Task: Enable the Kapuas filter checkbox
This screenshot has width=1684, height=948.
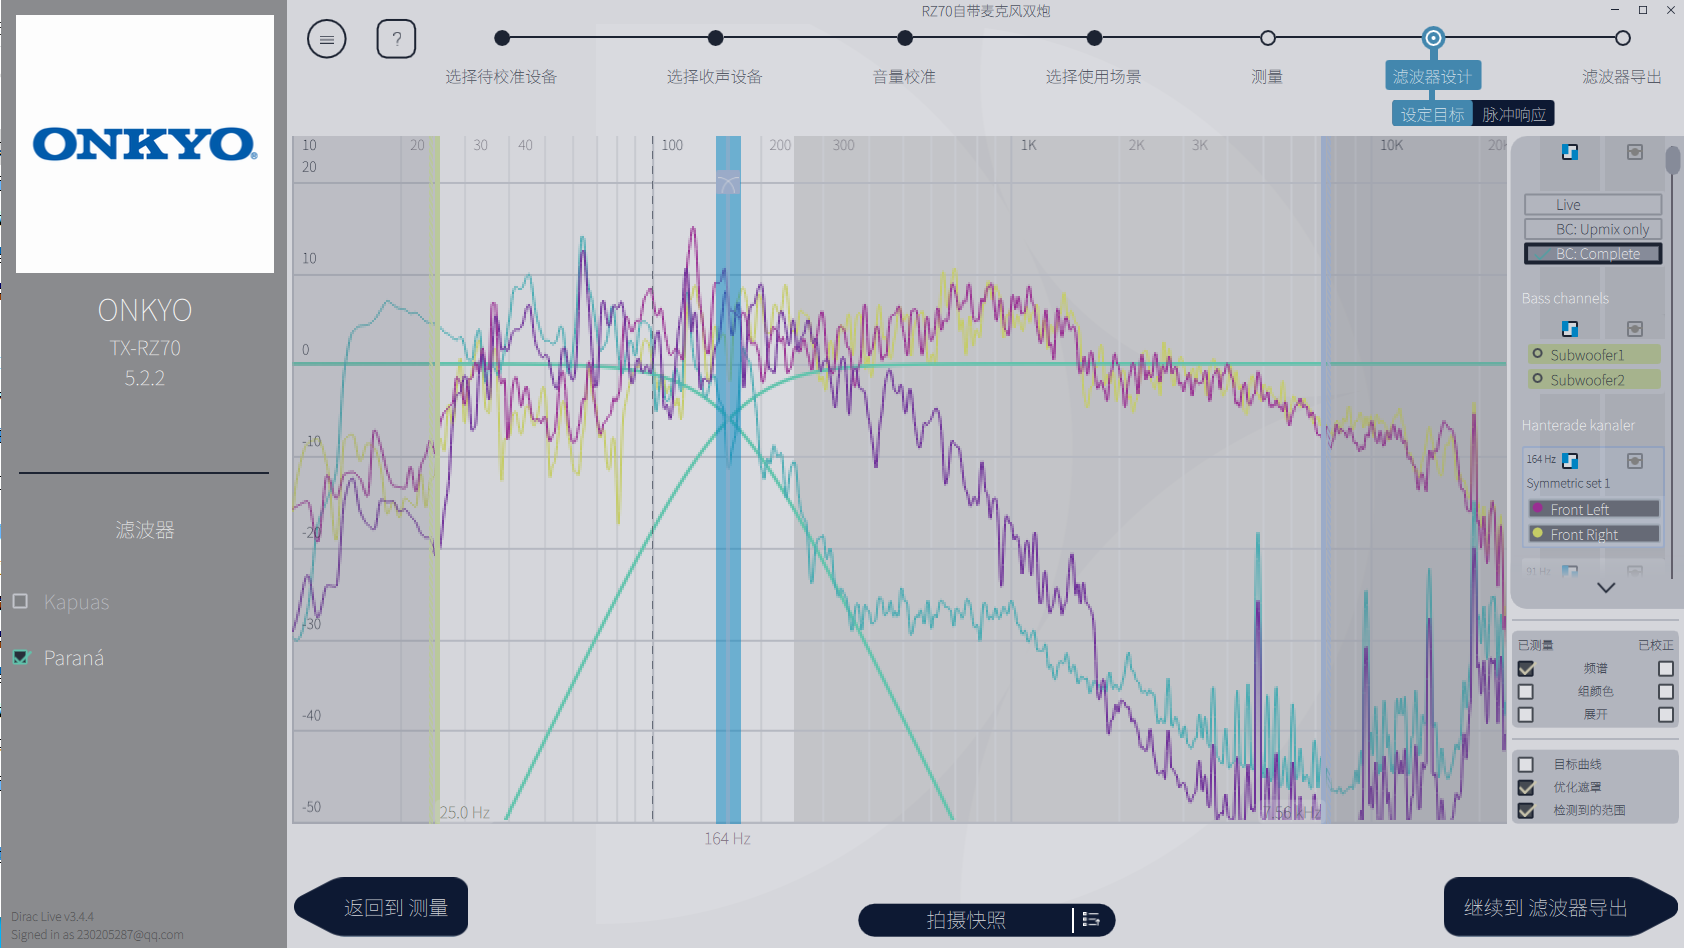Action: tap(21, 601)
